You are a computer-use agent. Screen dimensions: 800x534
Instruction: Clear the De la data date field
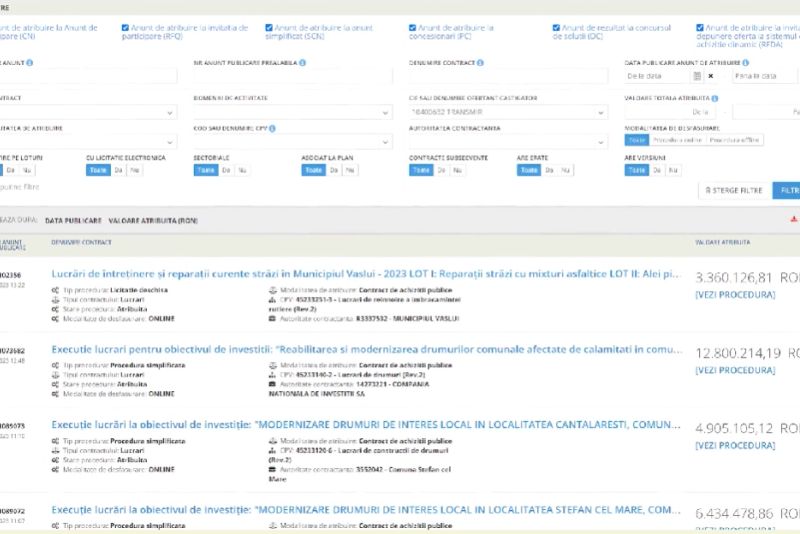(x=711, y=76)
